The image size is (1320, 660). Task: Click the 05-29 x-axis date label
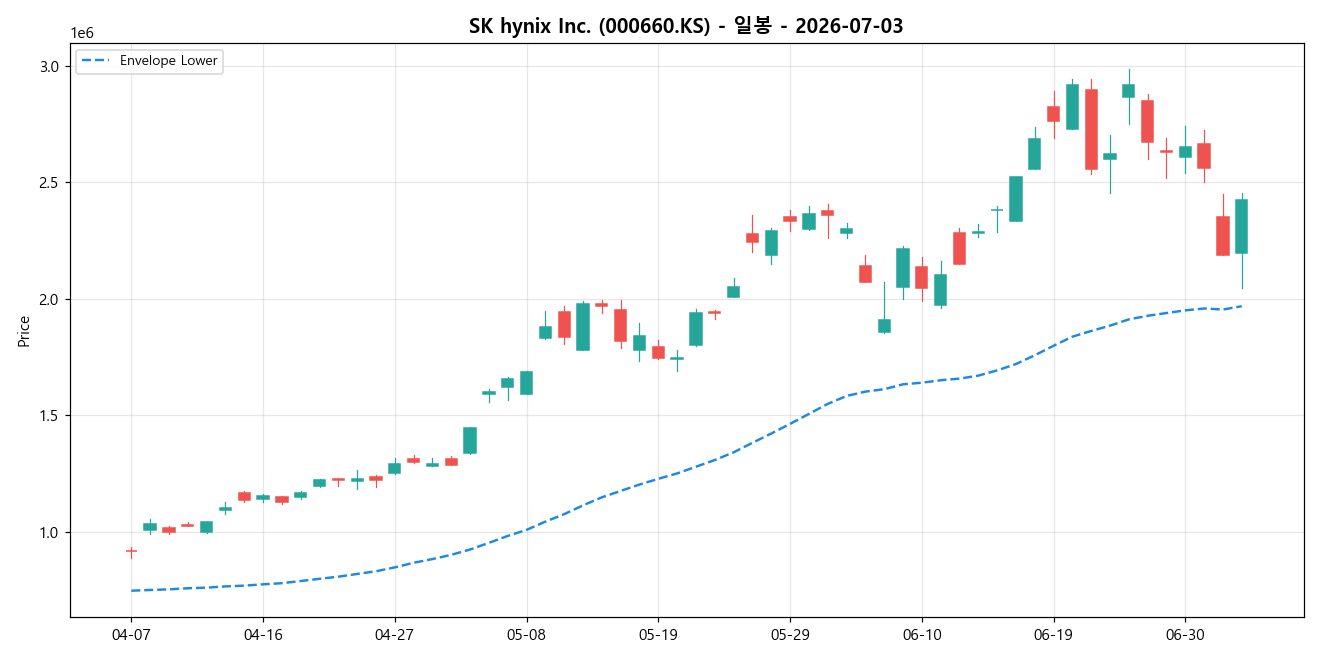pyautogui.click(x=790, y=634)
